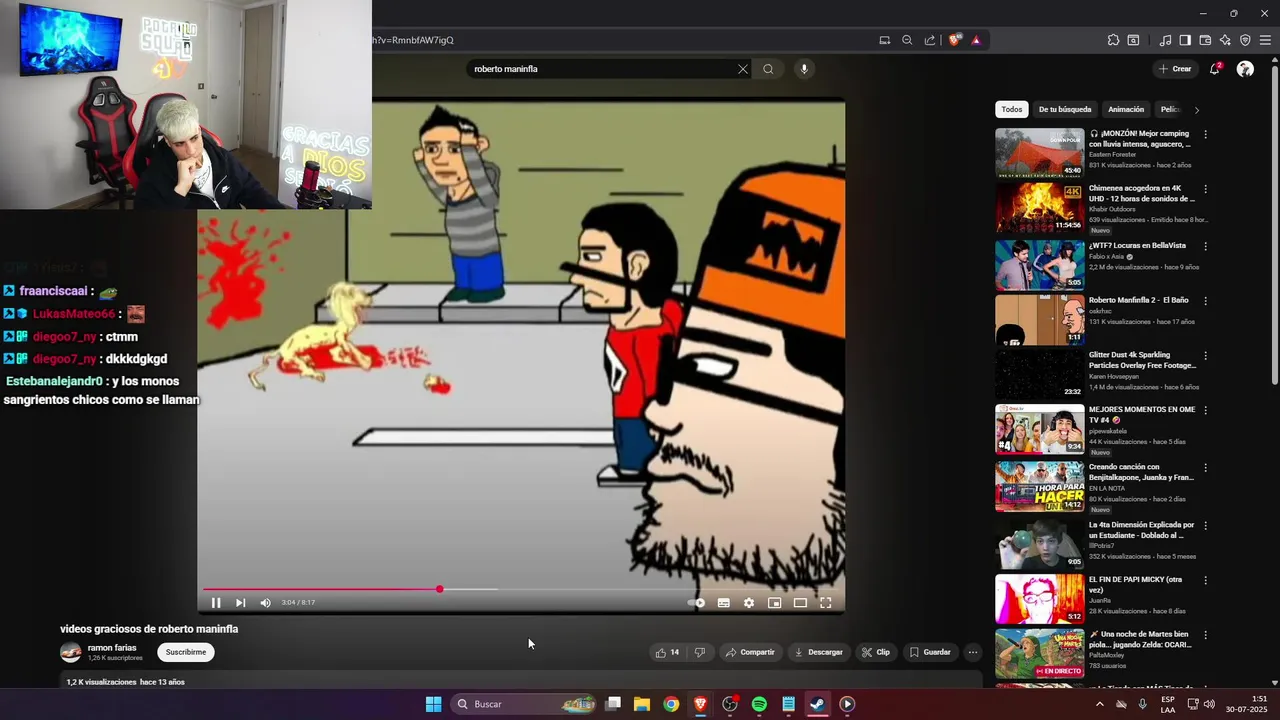1280x720 pixels.
Task: Open YouTube notifications bell
Action: (x=1215, y=69)
